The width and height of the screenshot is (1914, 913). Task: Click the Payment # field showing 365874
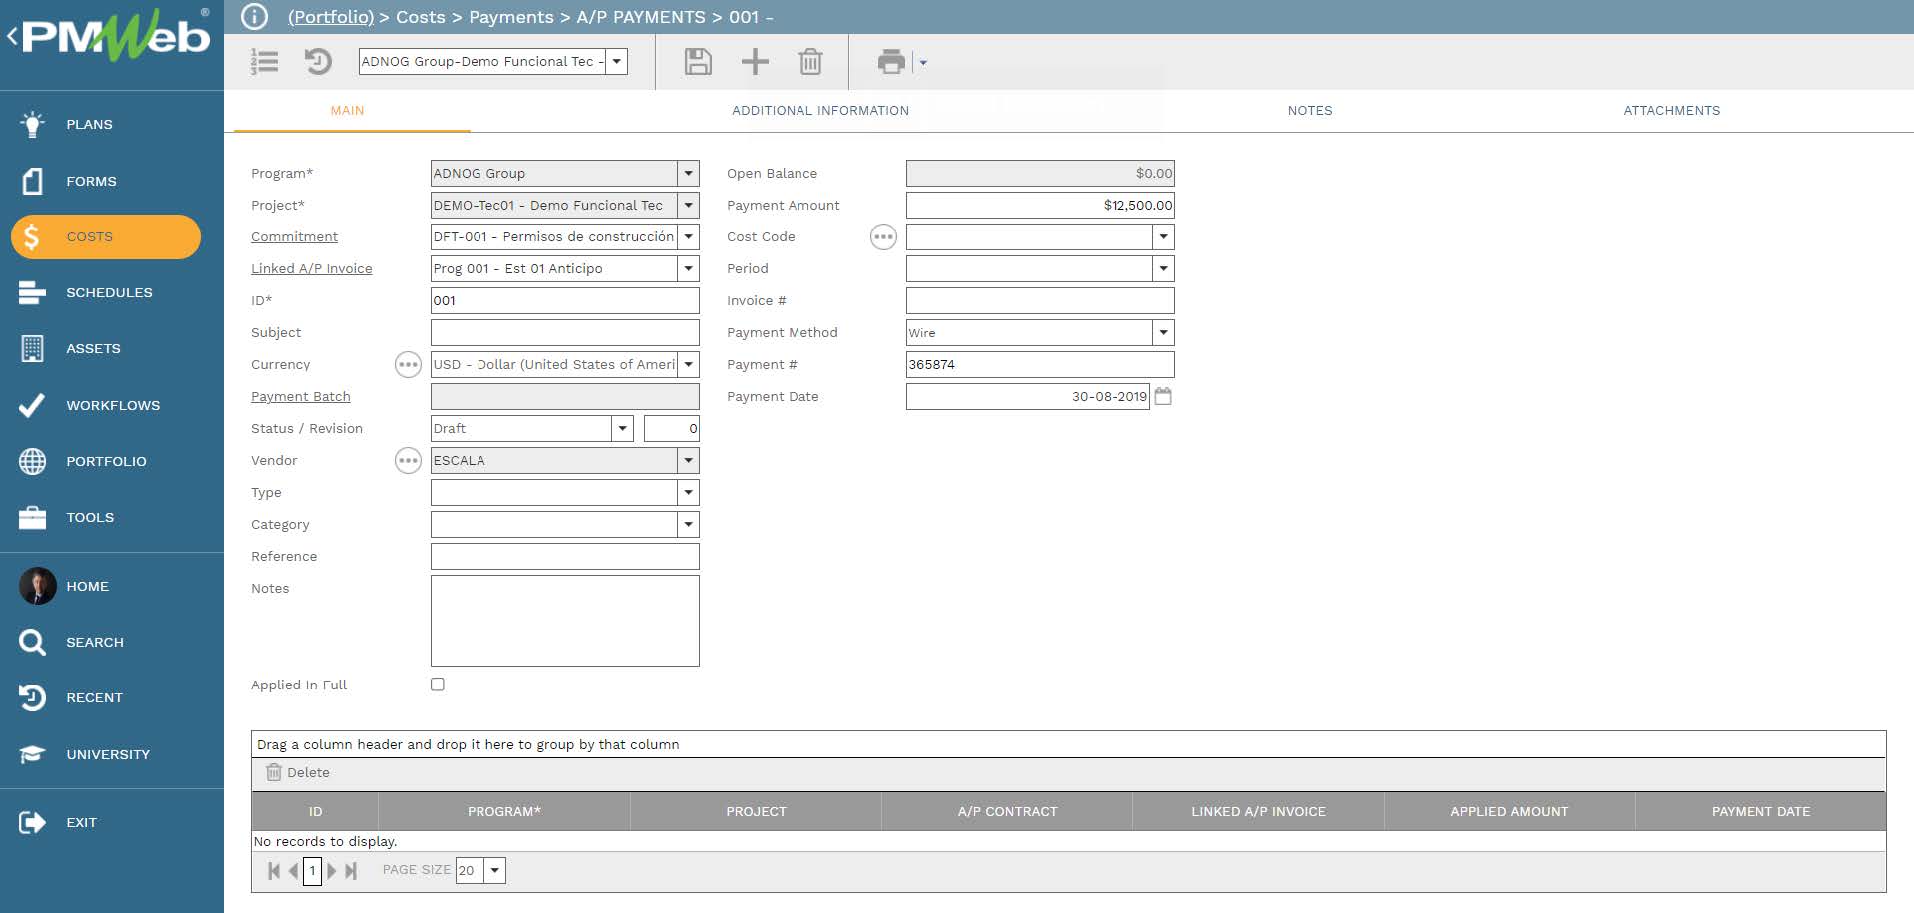(1040, 364)
